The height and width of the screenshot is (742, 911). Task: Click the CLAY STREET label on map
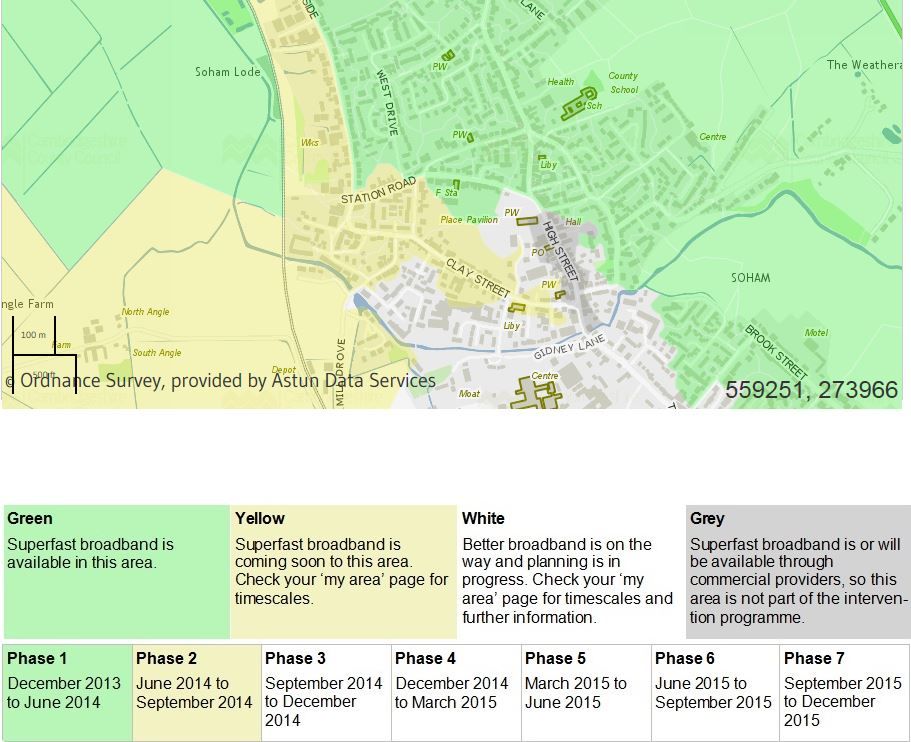(x=478, y=278)
